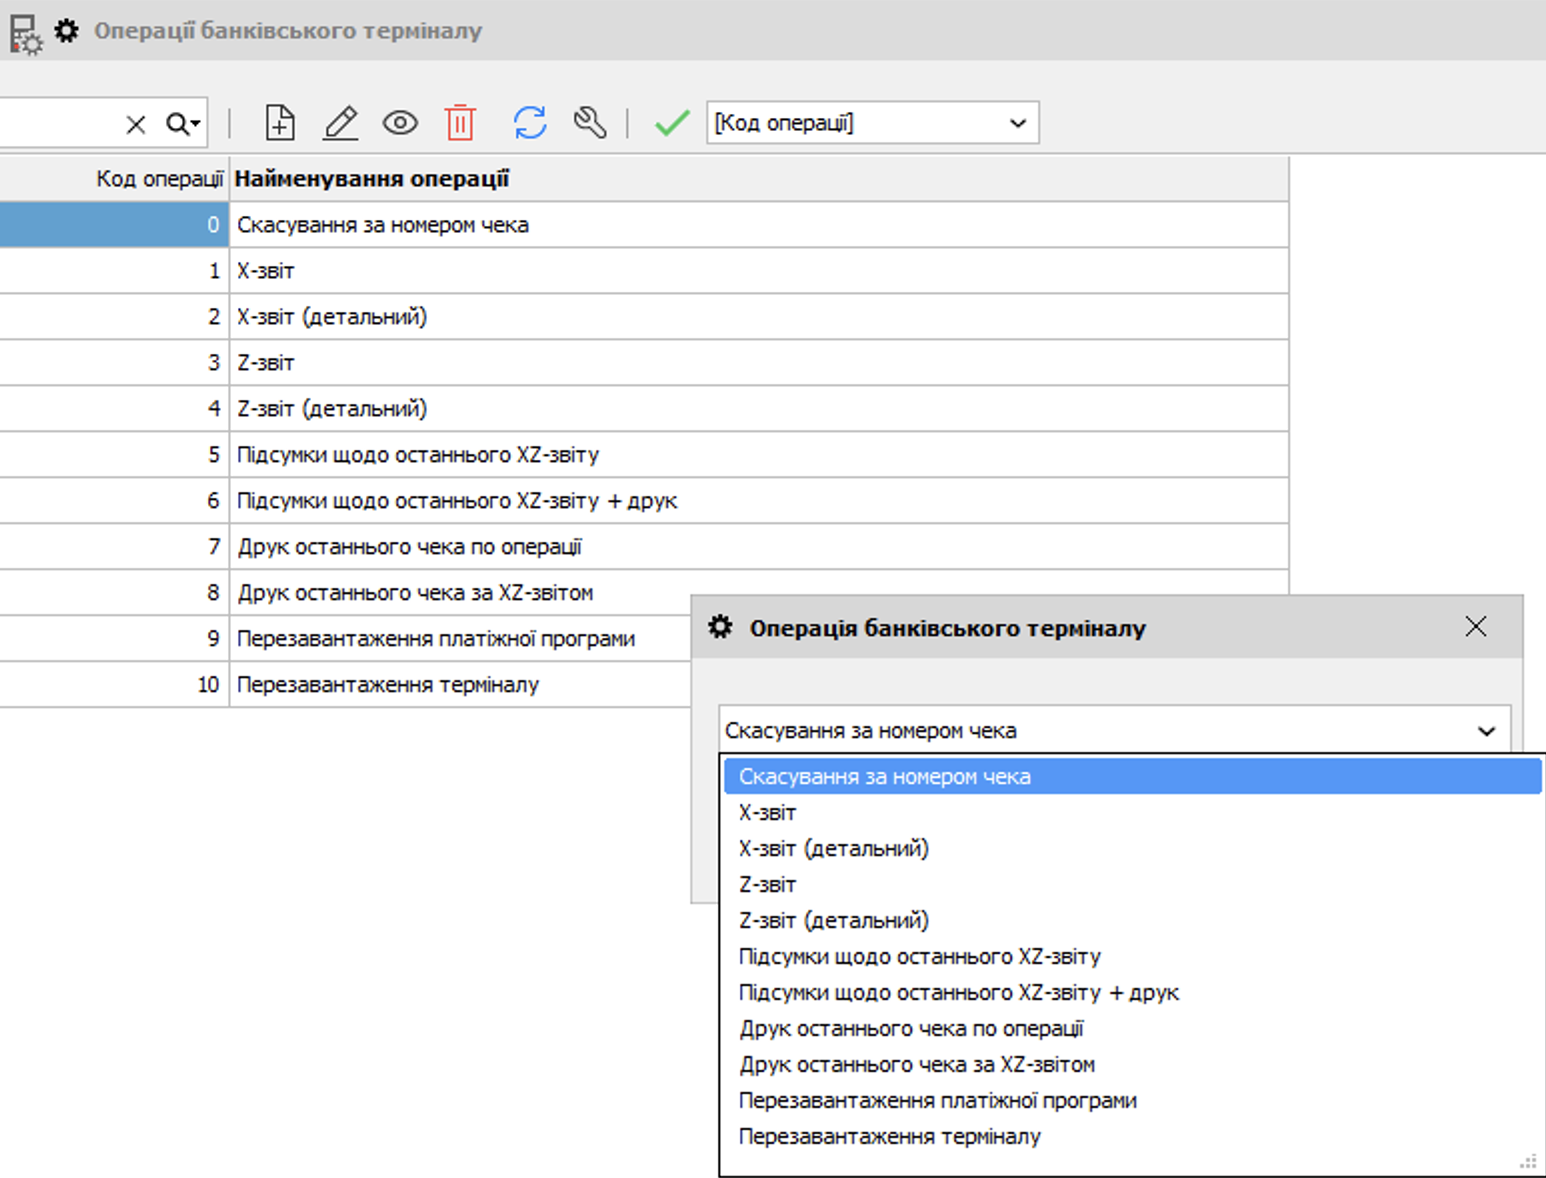Click the new document icon in toolbar
The image size is (1546, 1178).
tap(280, 123)
